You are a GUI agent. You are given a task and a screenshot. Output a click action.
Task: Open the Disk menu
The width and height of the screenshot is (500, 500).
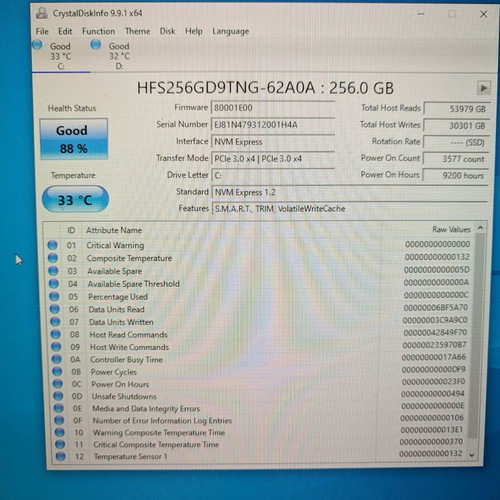click(x=167, y=31)
